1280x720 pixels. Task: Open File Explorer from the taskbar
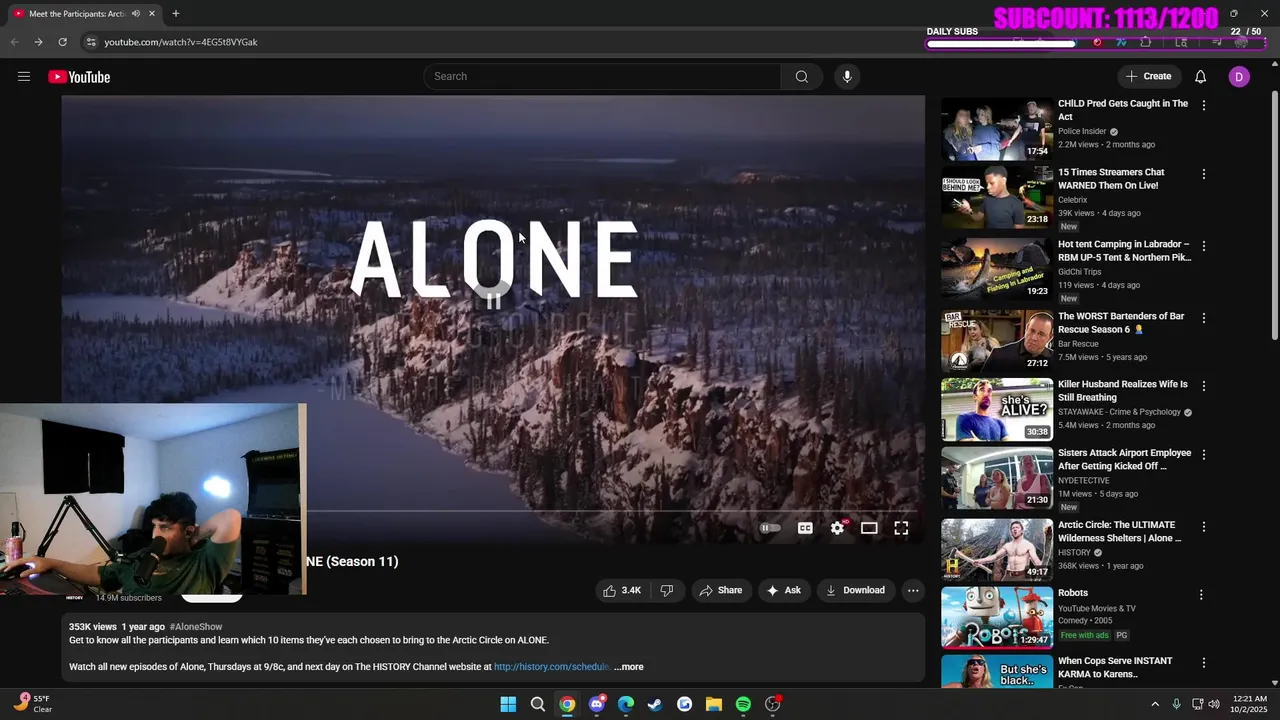[714, 705]
